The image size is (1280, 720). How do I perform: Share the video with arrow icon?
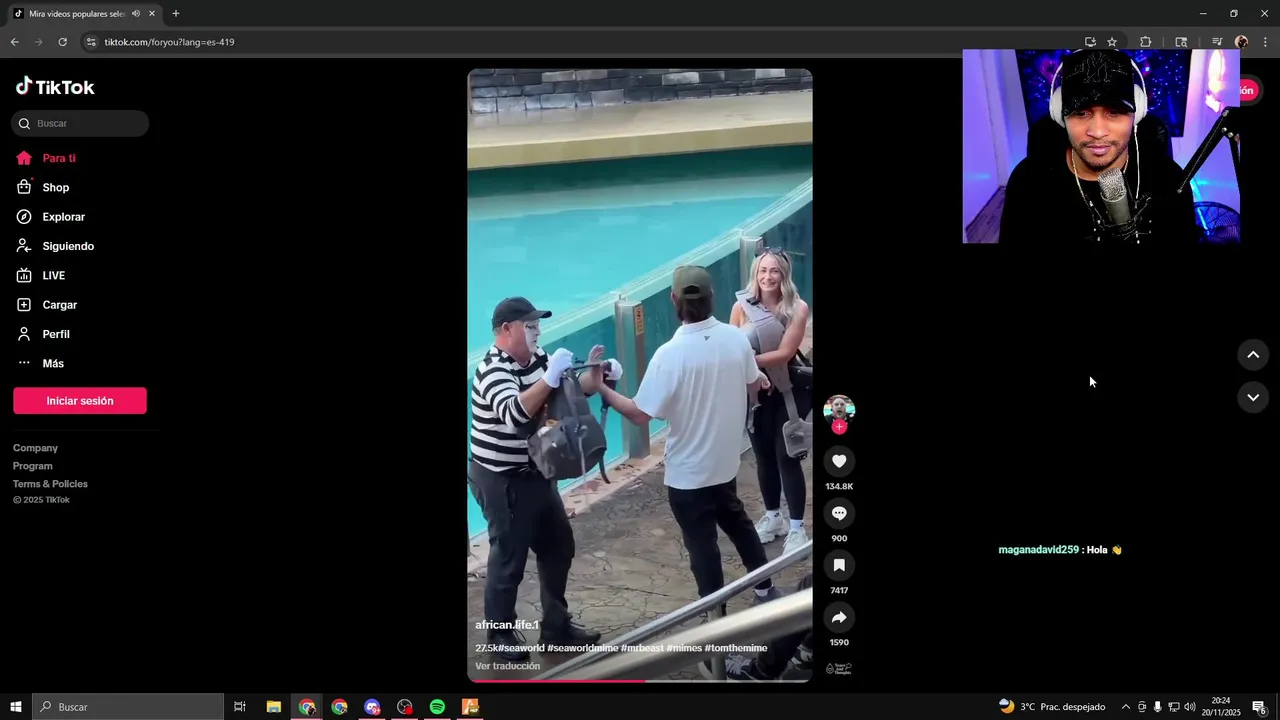(839, 617)
